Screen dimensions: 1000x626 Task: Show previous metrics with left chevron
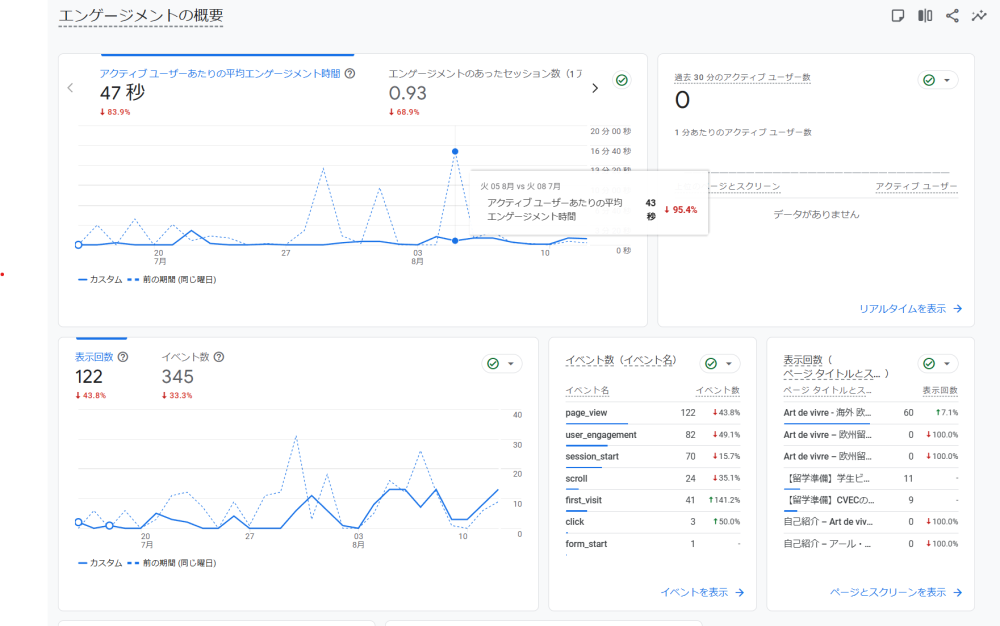click(x=70, y=88)
